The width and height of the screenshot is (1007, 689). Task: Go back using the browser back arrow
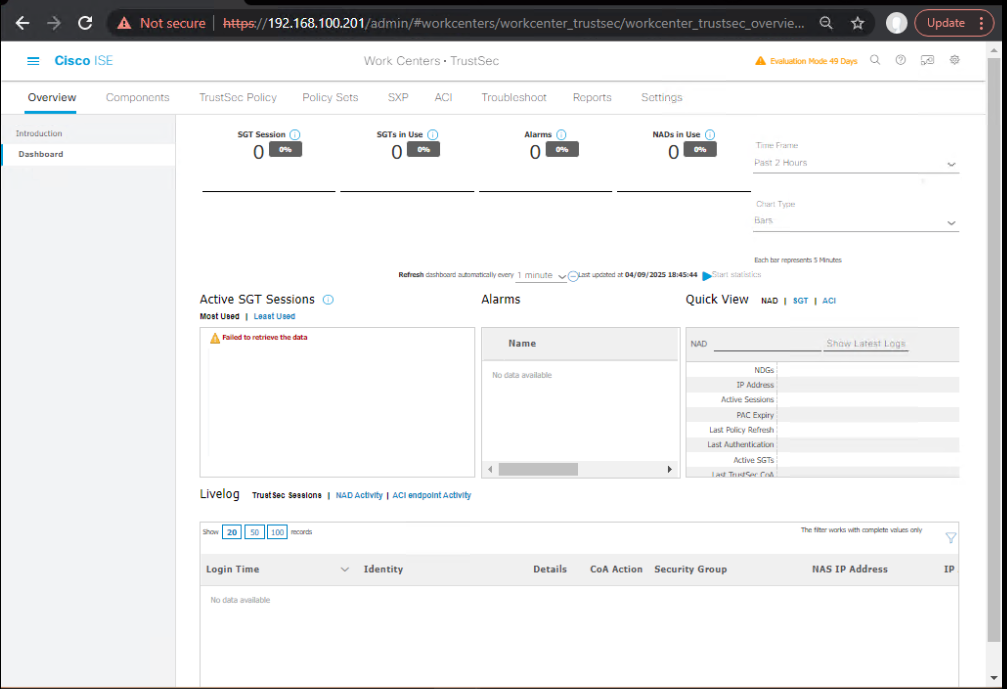(x=22, y=23)
